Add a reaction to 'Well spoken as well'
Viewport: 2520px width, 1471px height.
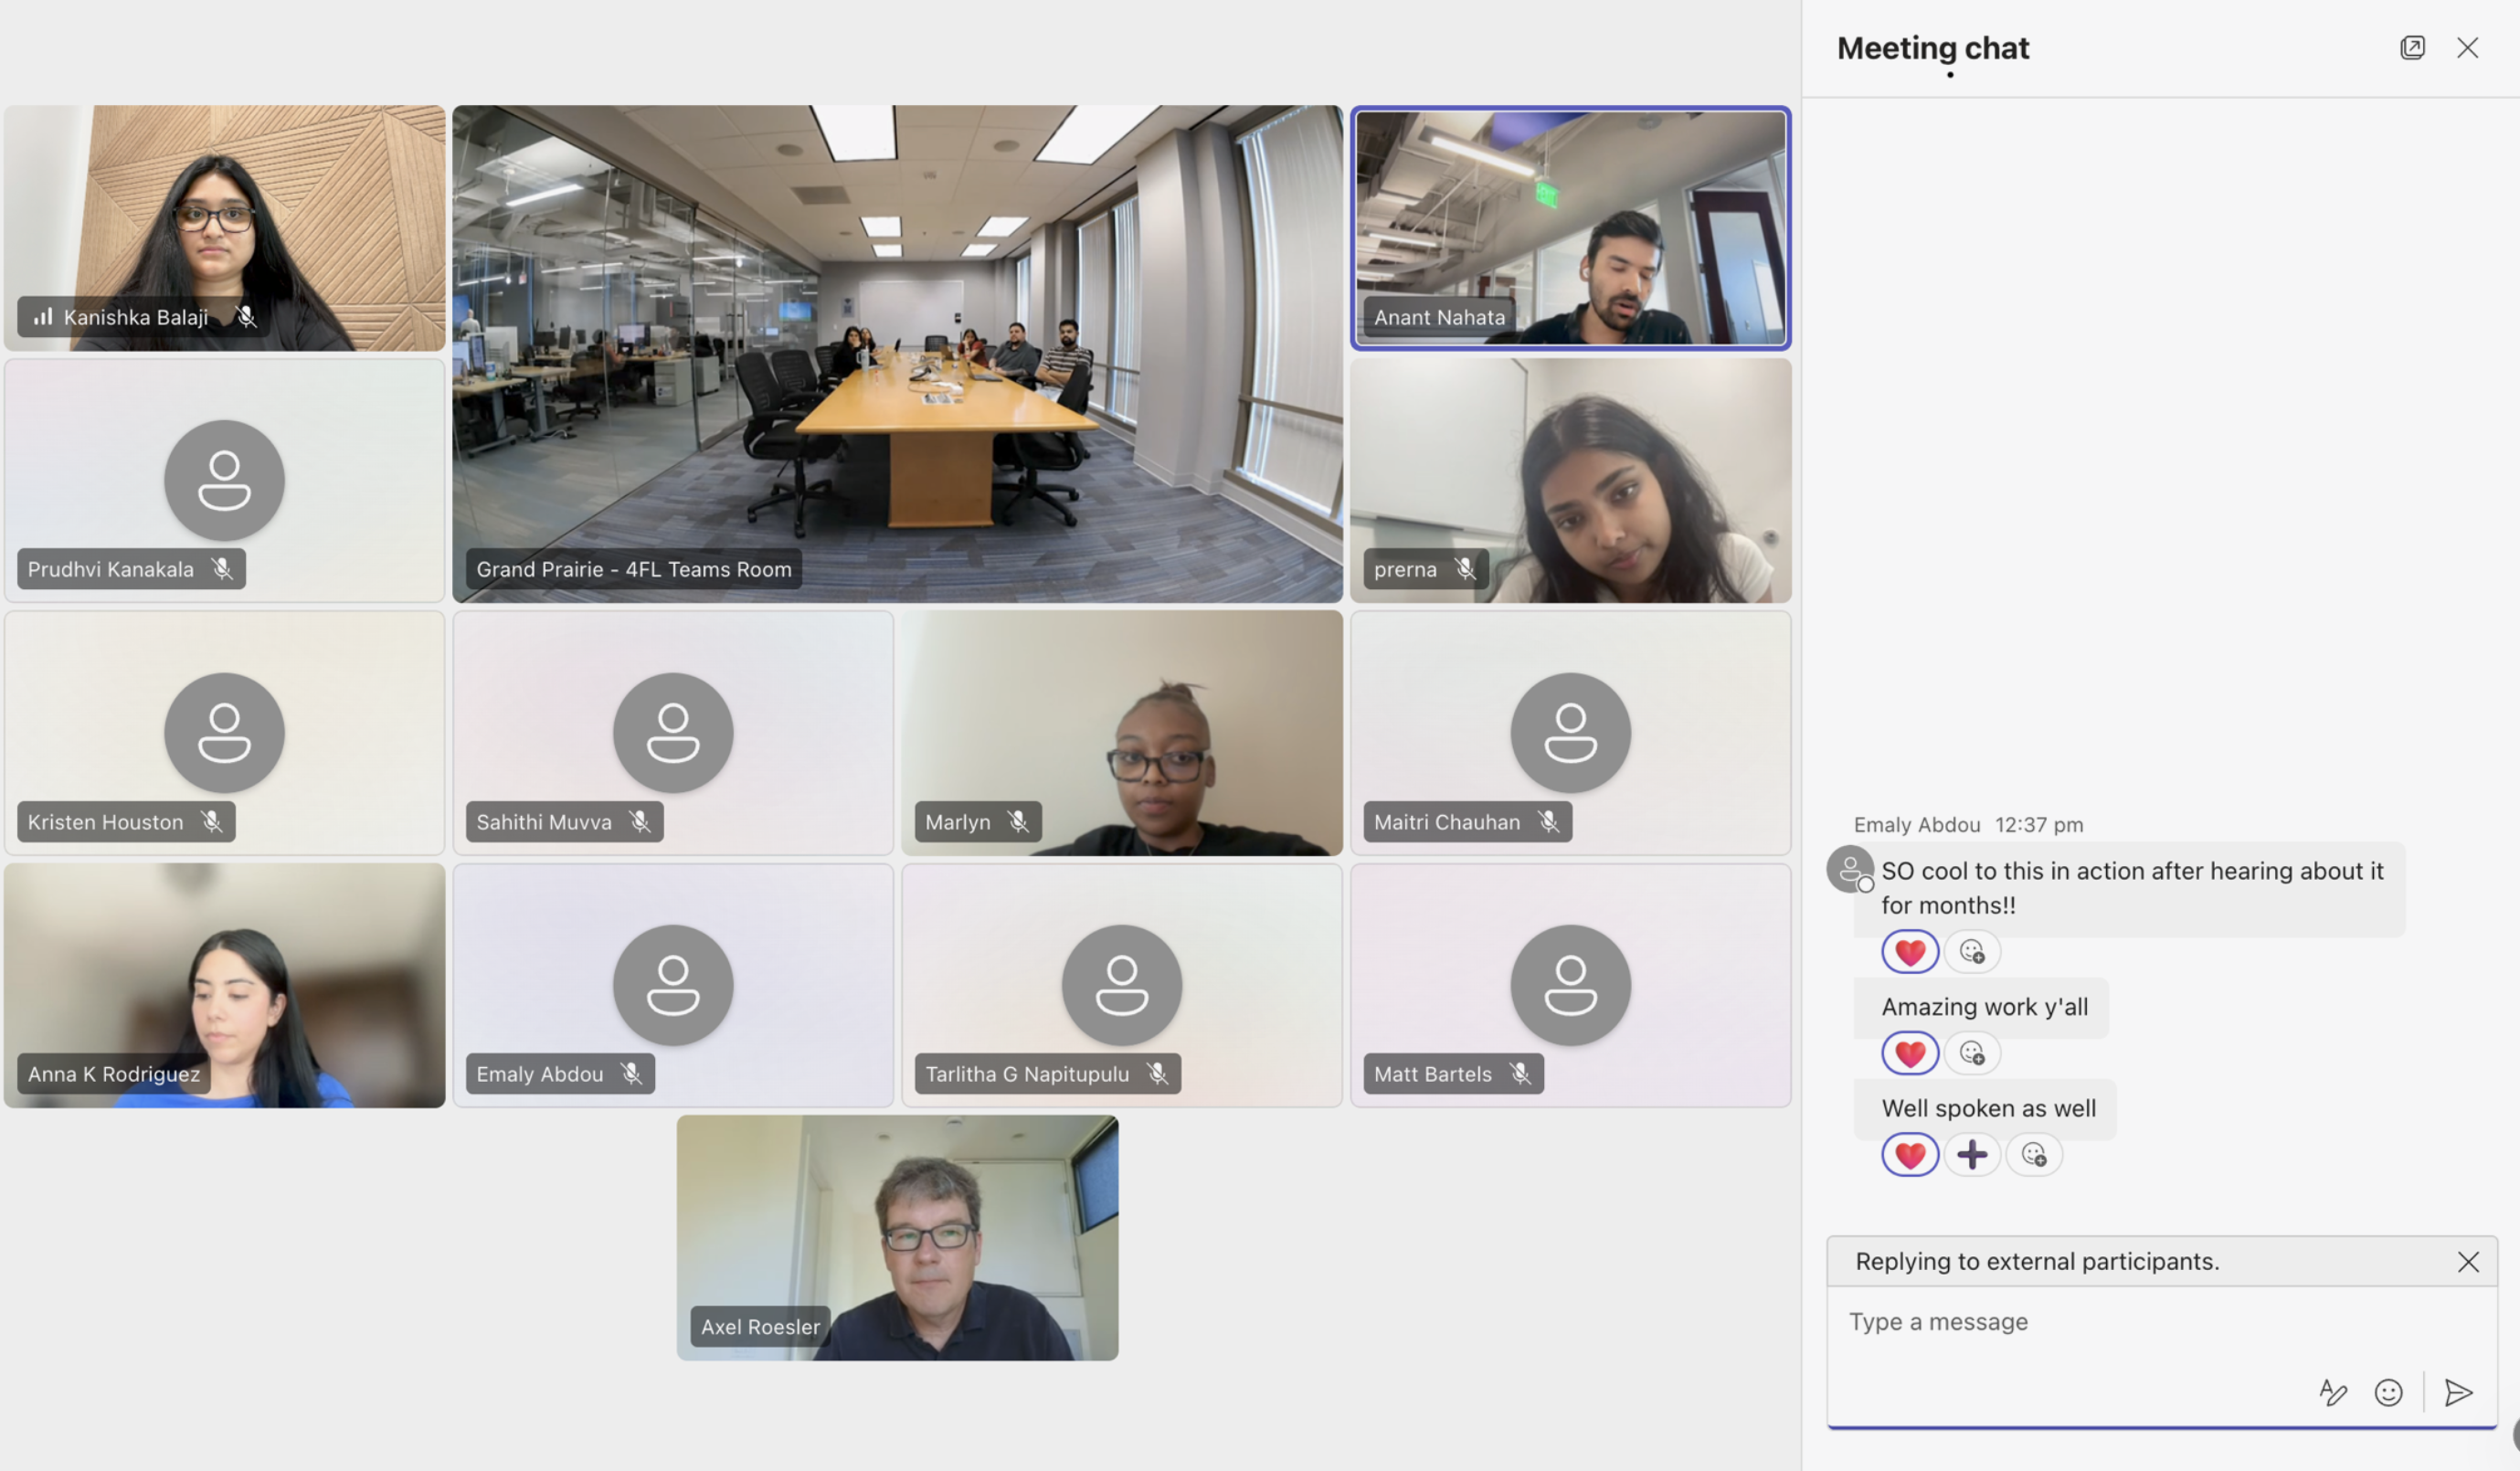(x=2033, y=1154)
